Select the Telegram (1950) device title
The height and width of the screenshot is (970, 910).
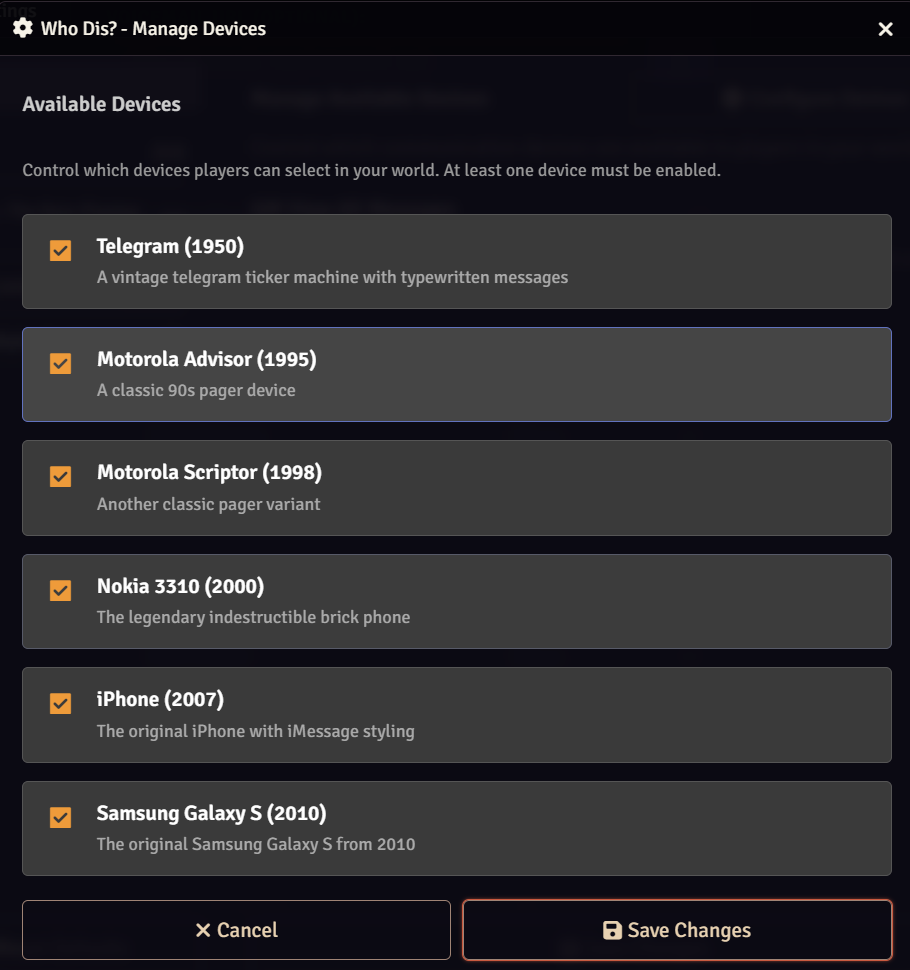pos(170,246)
